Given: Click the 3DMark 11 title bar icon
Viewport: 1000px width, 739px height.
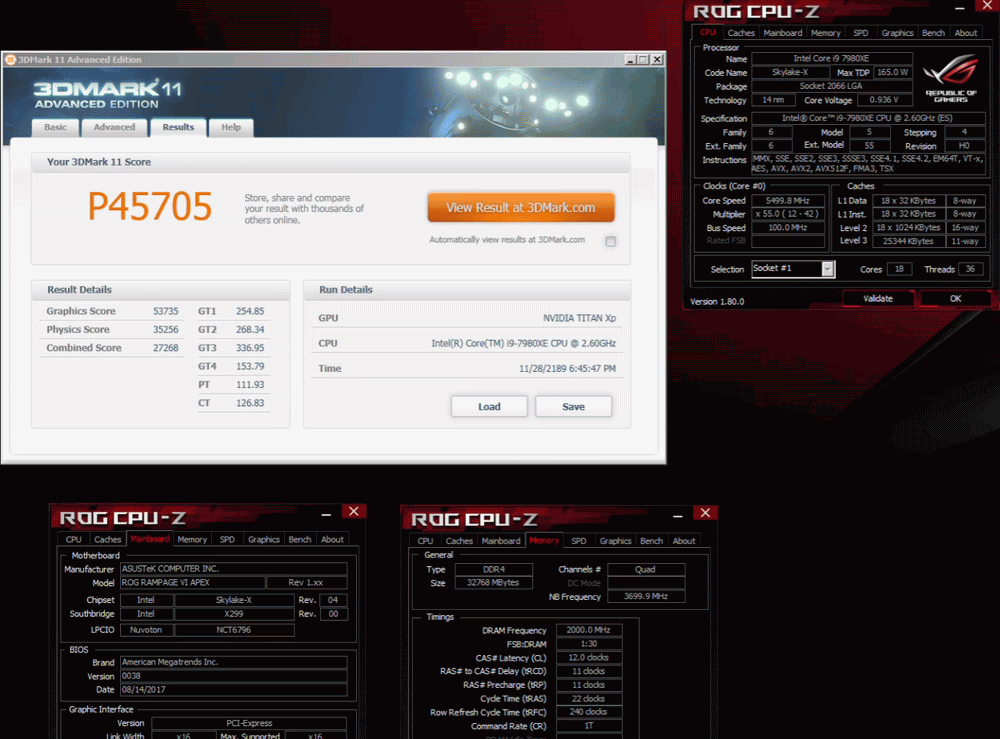Looking at the screenshot, I should click(x=10, y=59).
